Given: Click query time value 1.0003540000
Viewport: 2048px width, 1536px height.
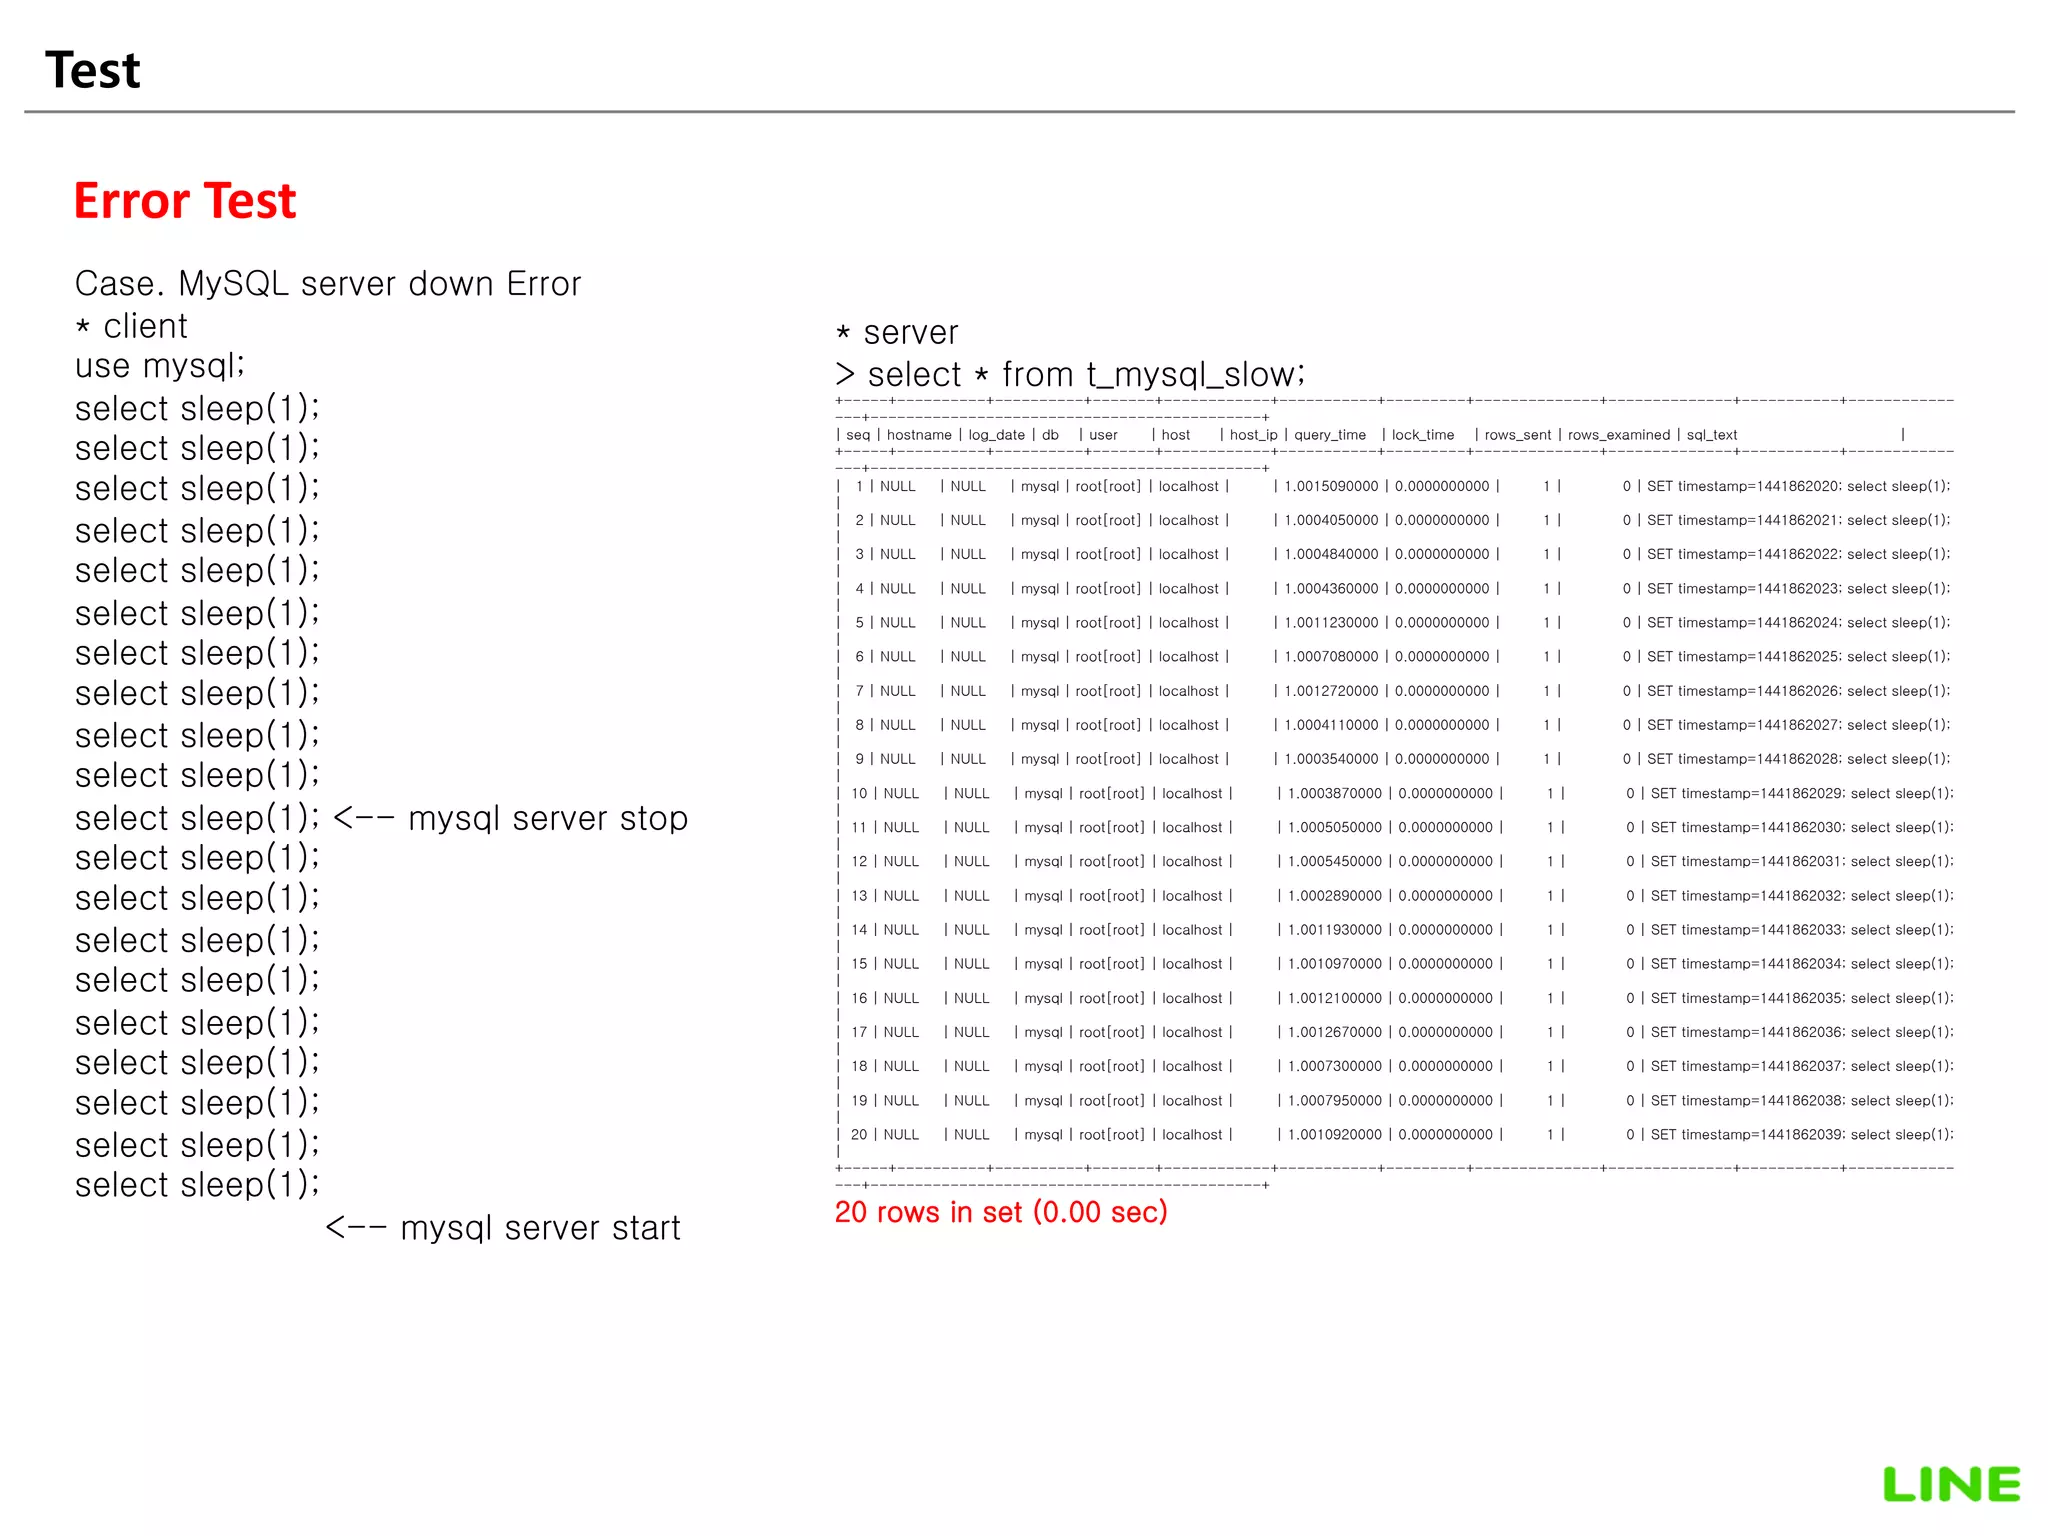Looking at the screenshot, I should (x=1331, y=759).
